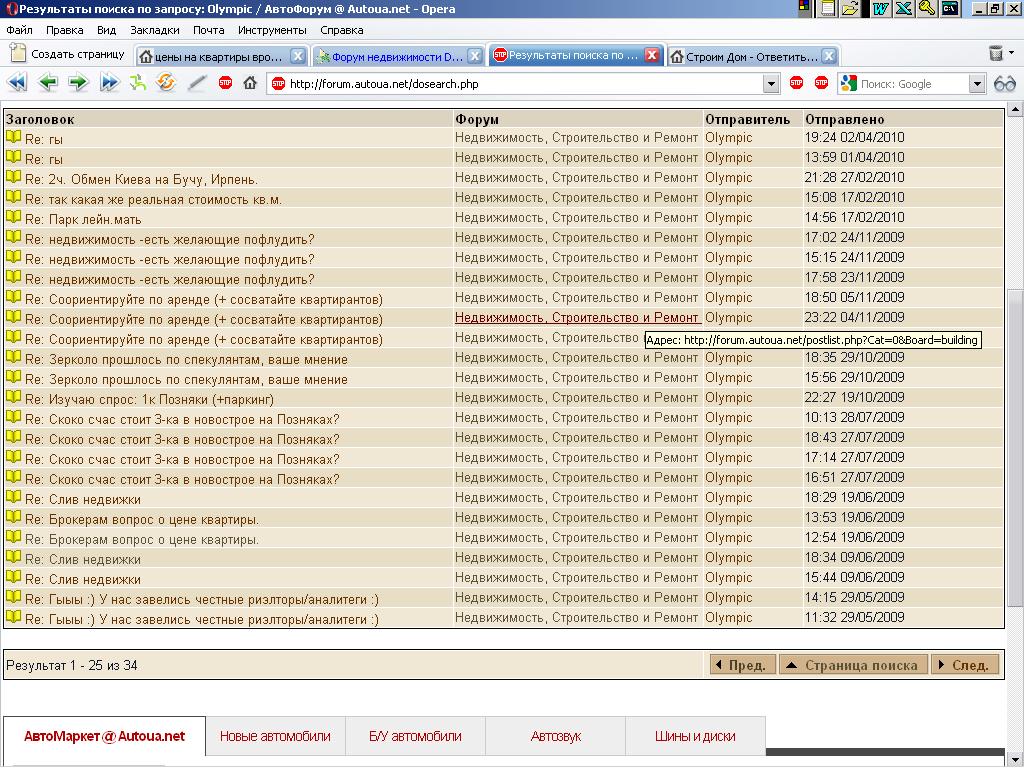Open the 'АвтоМаркет @ Autoua.net' tab
The height and width of the screenshot is (768, 1024).
[104, 736]
